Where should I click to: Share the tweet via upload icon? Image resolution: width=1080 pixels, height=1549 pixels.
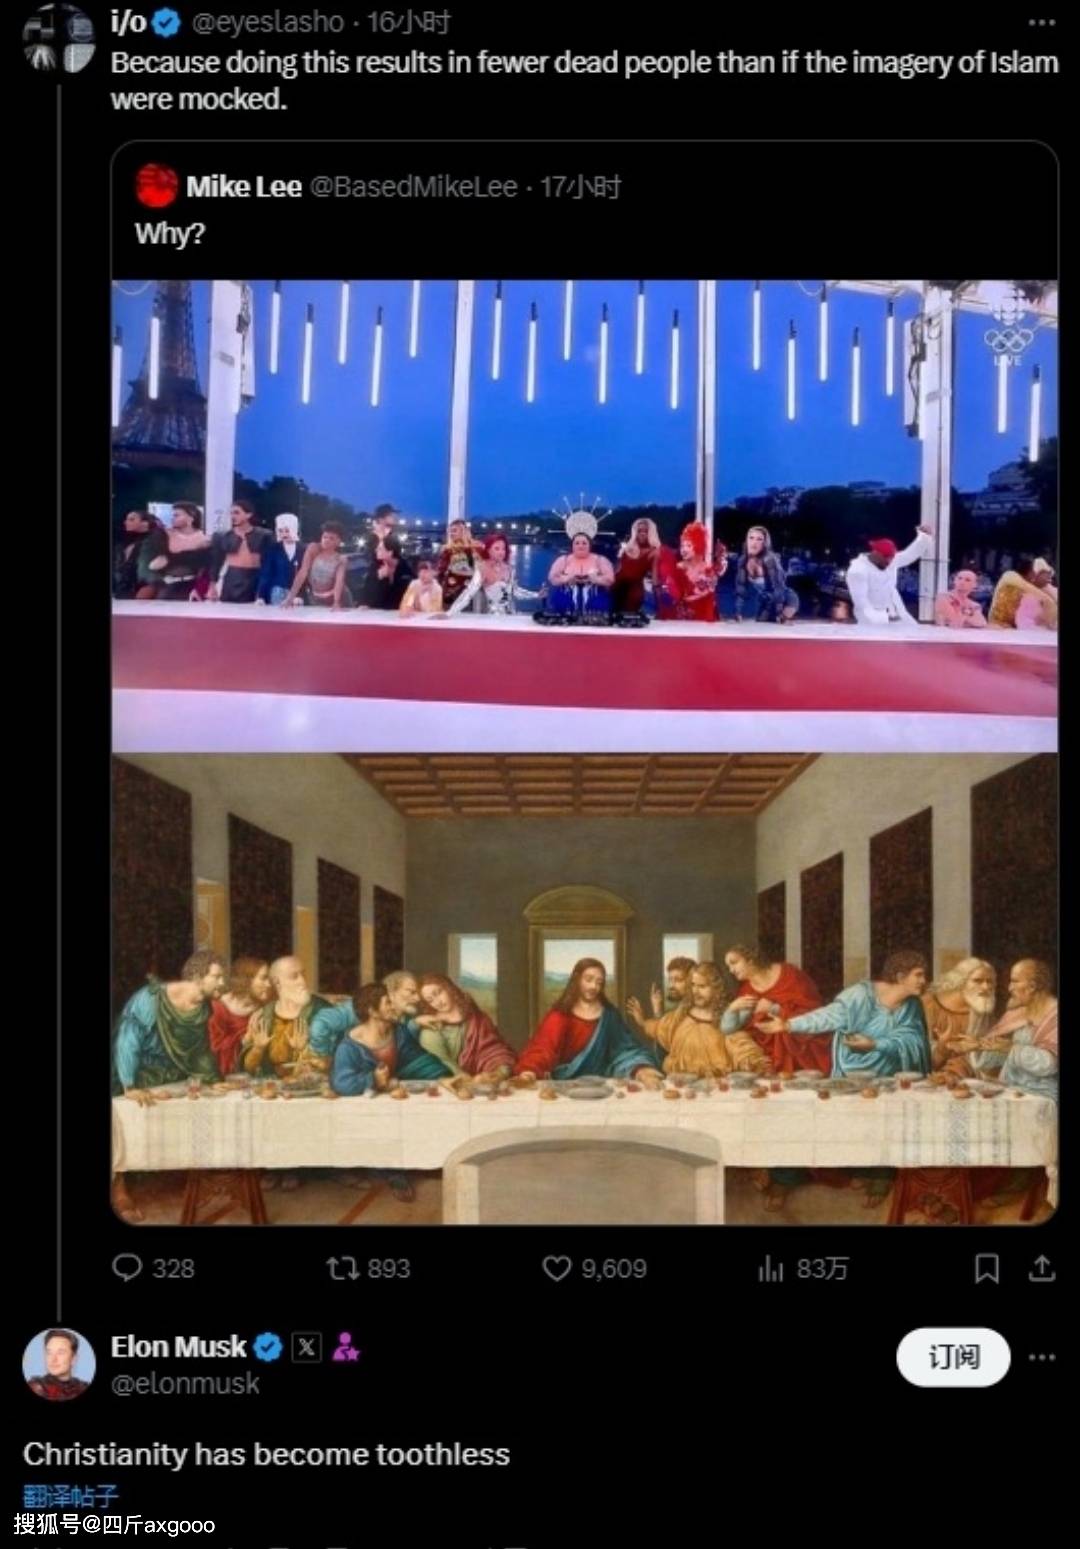point(1042,1268)
